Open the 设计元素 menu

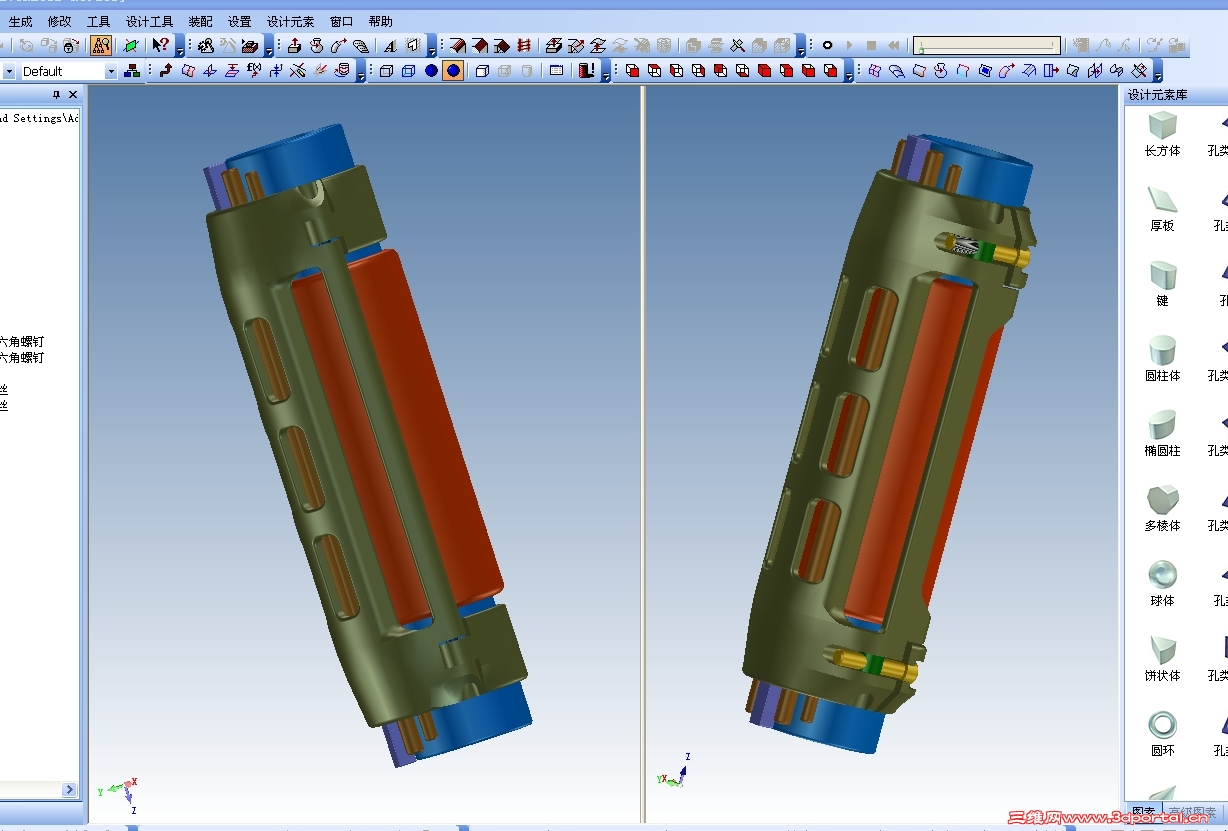(290, 21)
